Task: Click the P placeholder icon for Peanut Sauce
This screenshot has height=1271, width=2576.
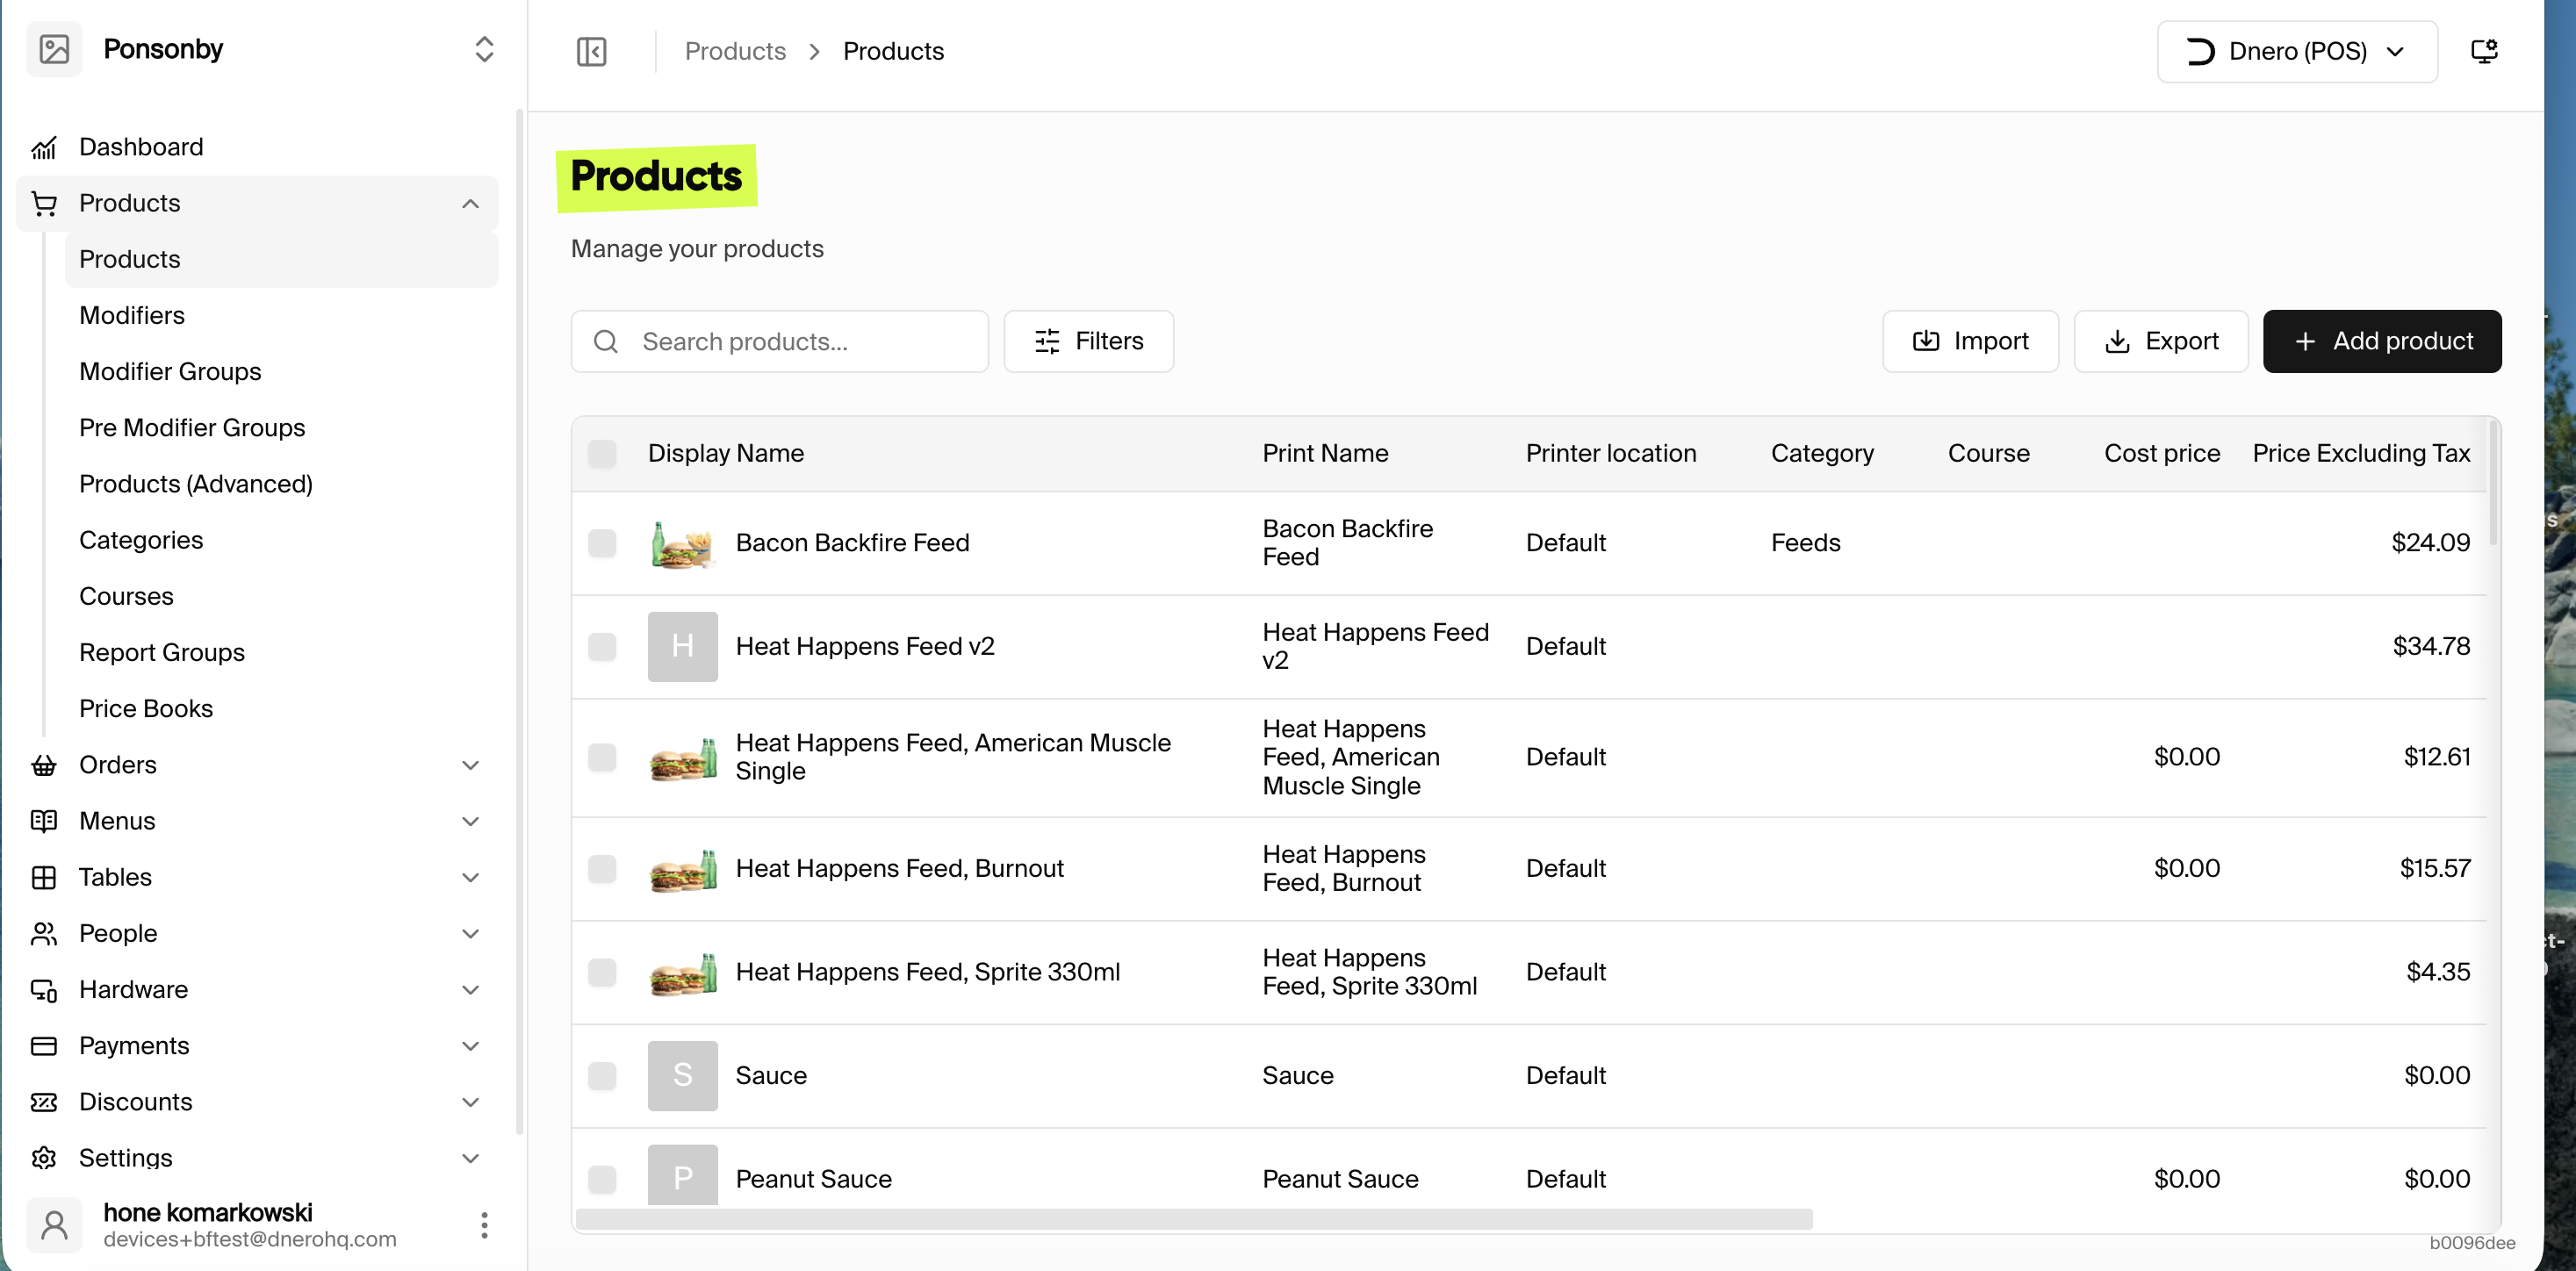Action: tap(682, 1175)
